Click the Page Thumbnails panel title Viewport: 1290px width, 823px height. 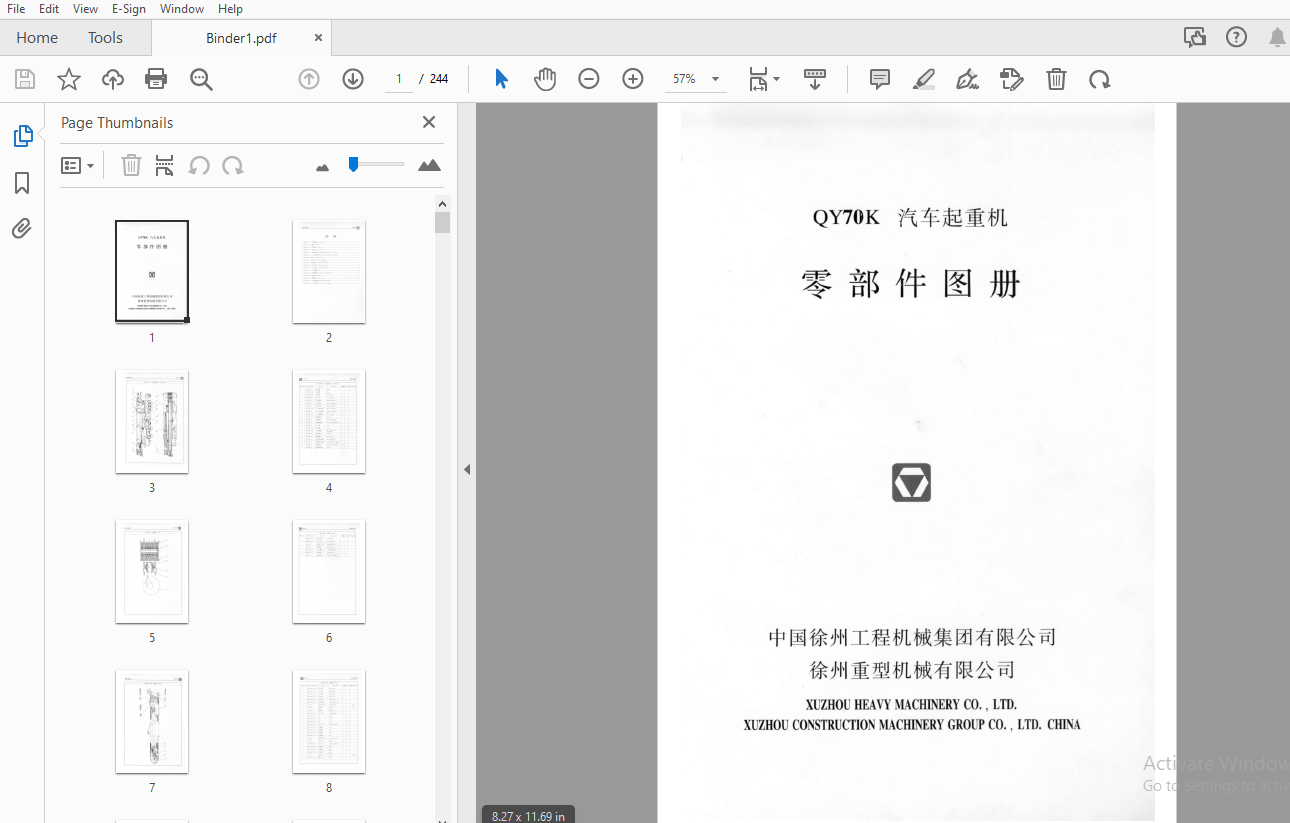point(117,122)
